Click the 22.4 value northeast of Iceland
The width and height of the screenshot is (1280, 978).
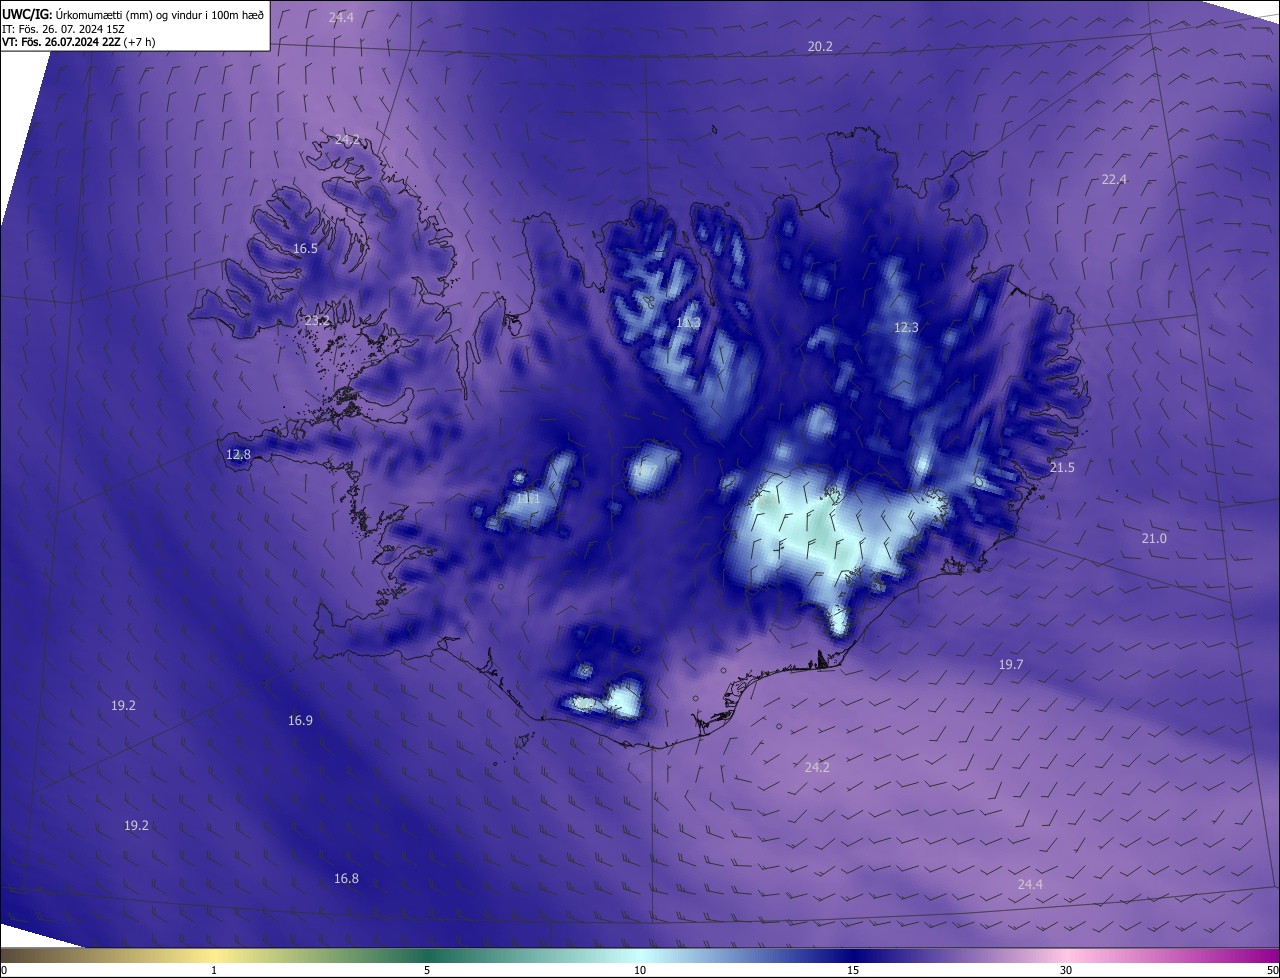click(1114, 180)
